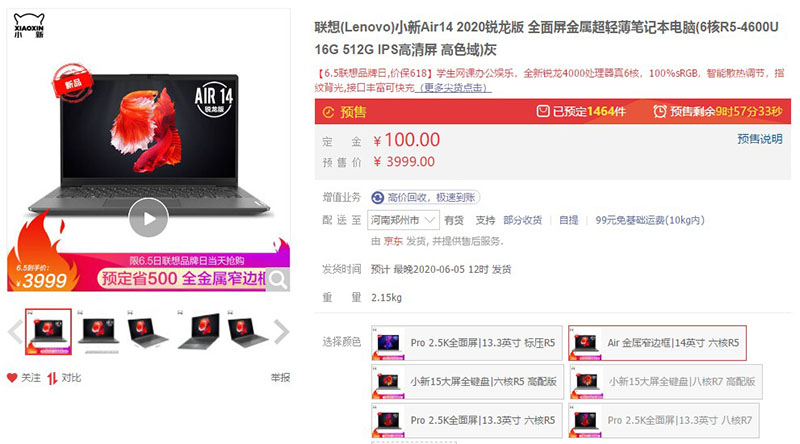Select Air 金属窄边框 14英寸 六核R5 option

(657, 342)
